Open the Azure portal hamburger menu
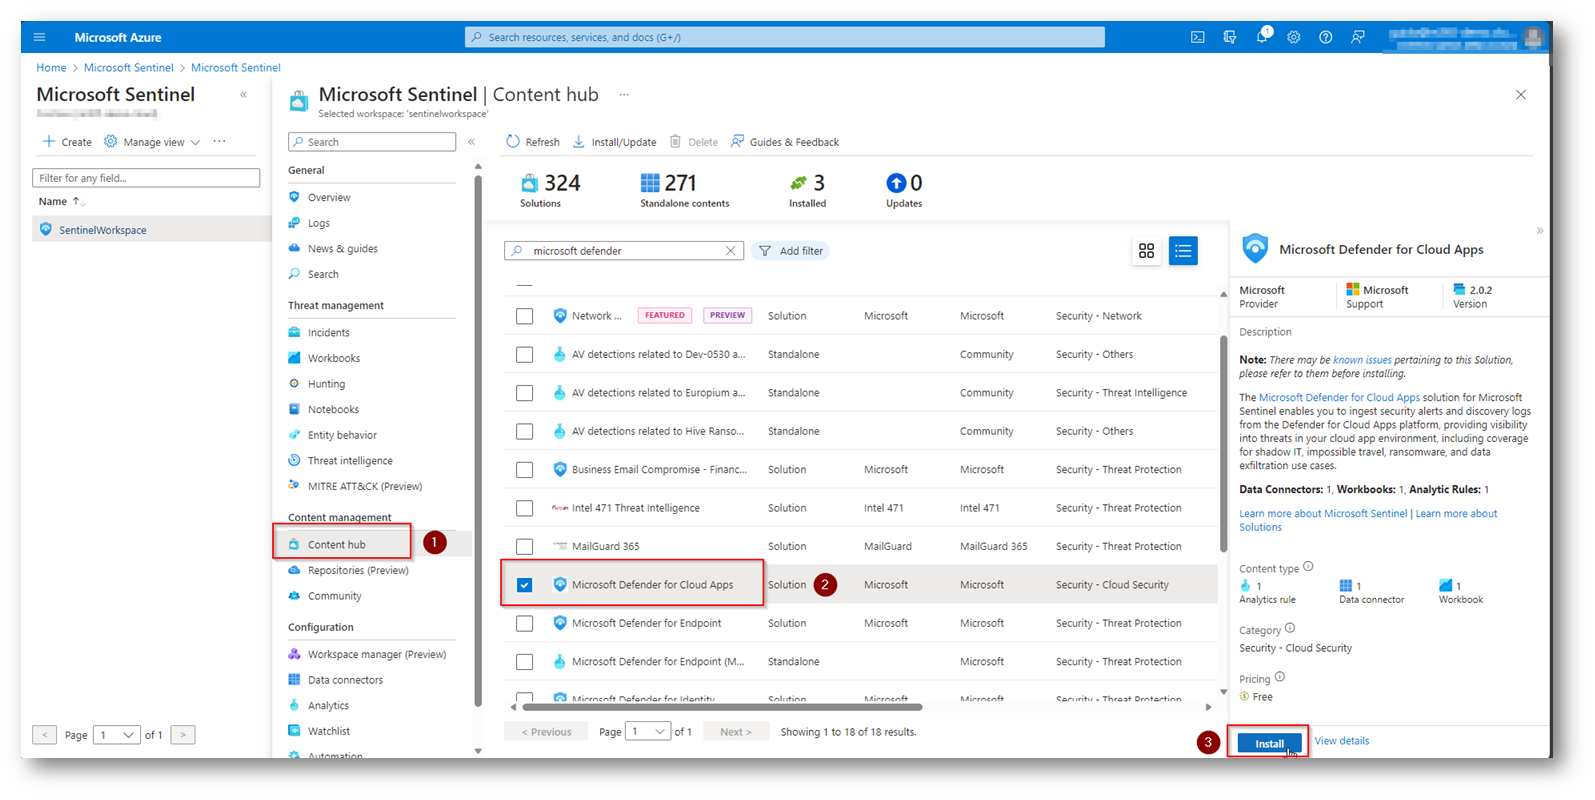The width and height of the screenshot is (1595, 800). click(39, 37)
